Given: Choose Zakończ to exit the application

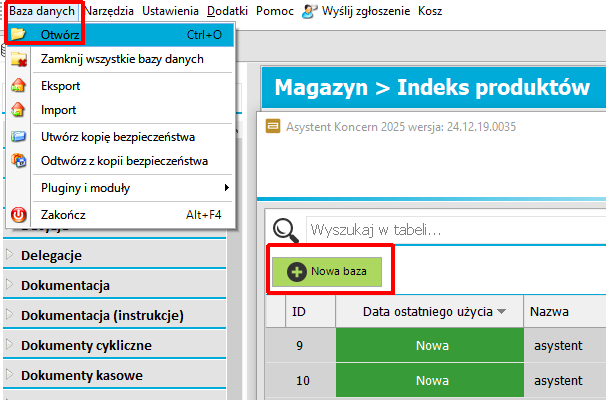Looking at the screenshot, I should [x=120, y=215].
